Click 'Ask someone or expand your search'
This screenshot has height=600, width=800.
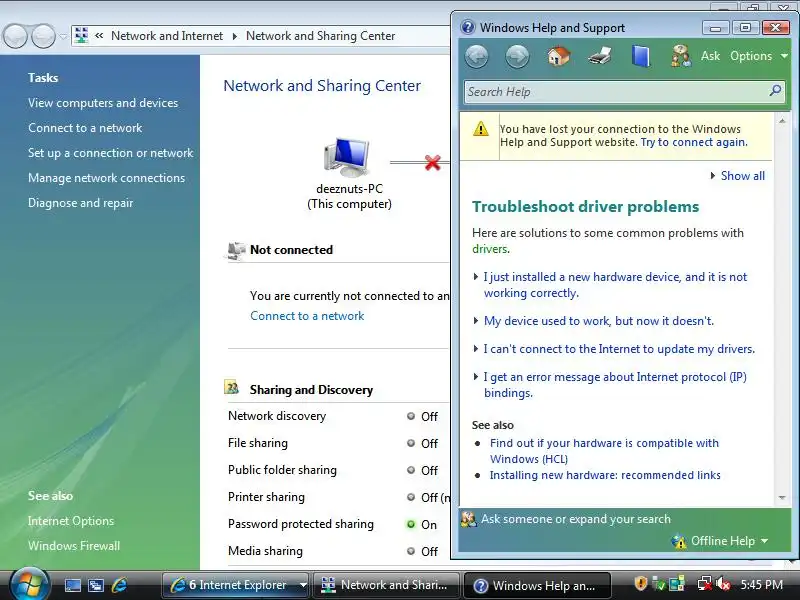coord(576,519)
